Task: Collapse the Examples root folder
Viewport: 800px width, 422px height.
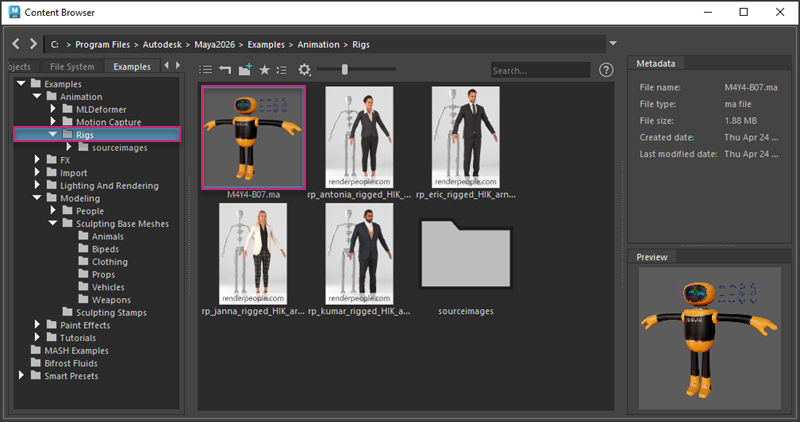Action: (21, 83)
